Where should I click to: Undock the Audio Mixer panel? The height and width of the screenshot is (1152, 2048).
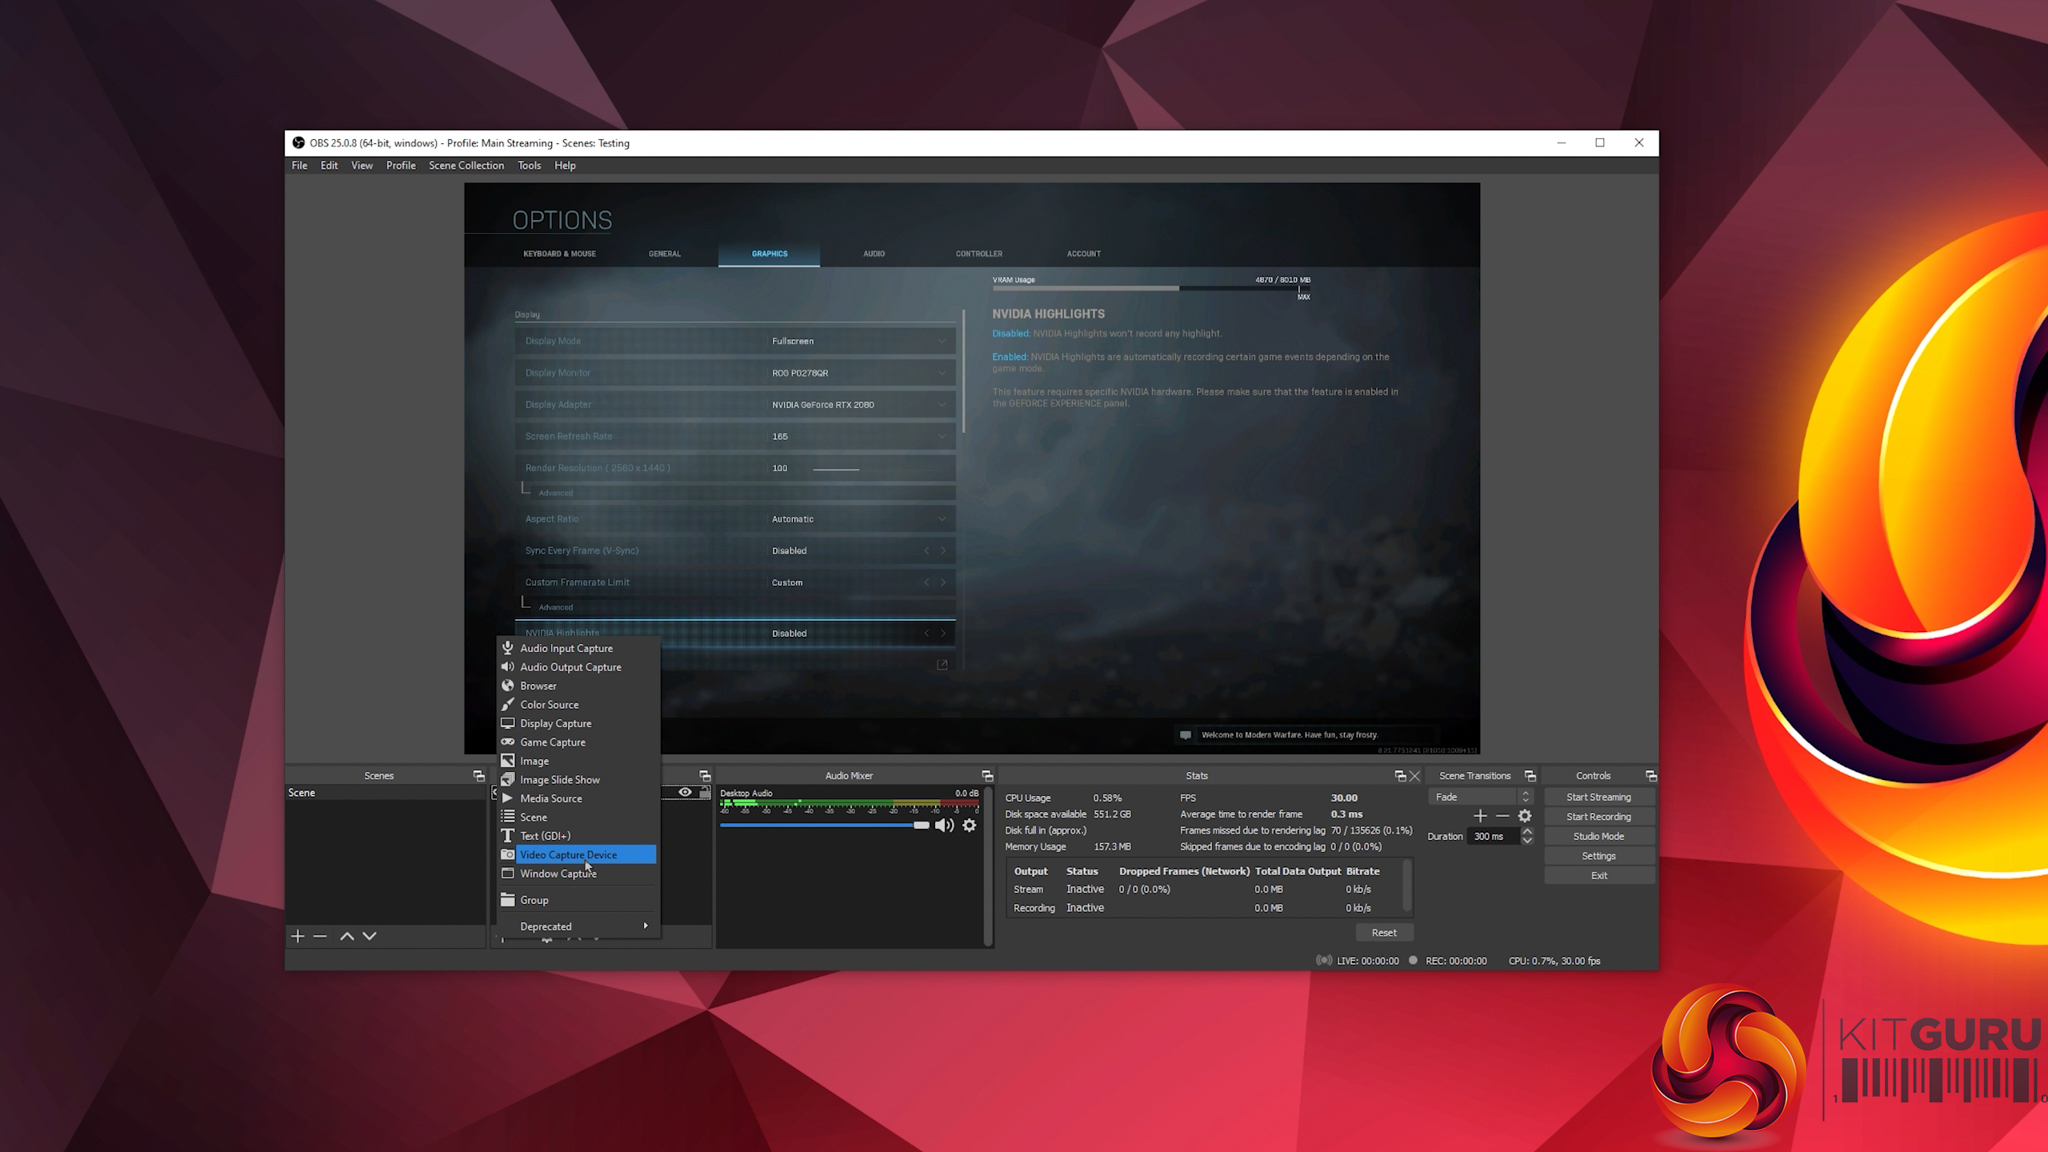point(987,776)
